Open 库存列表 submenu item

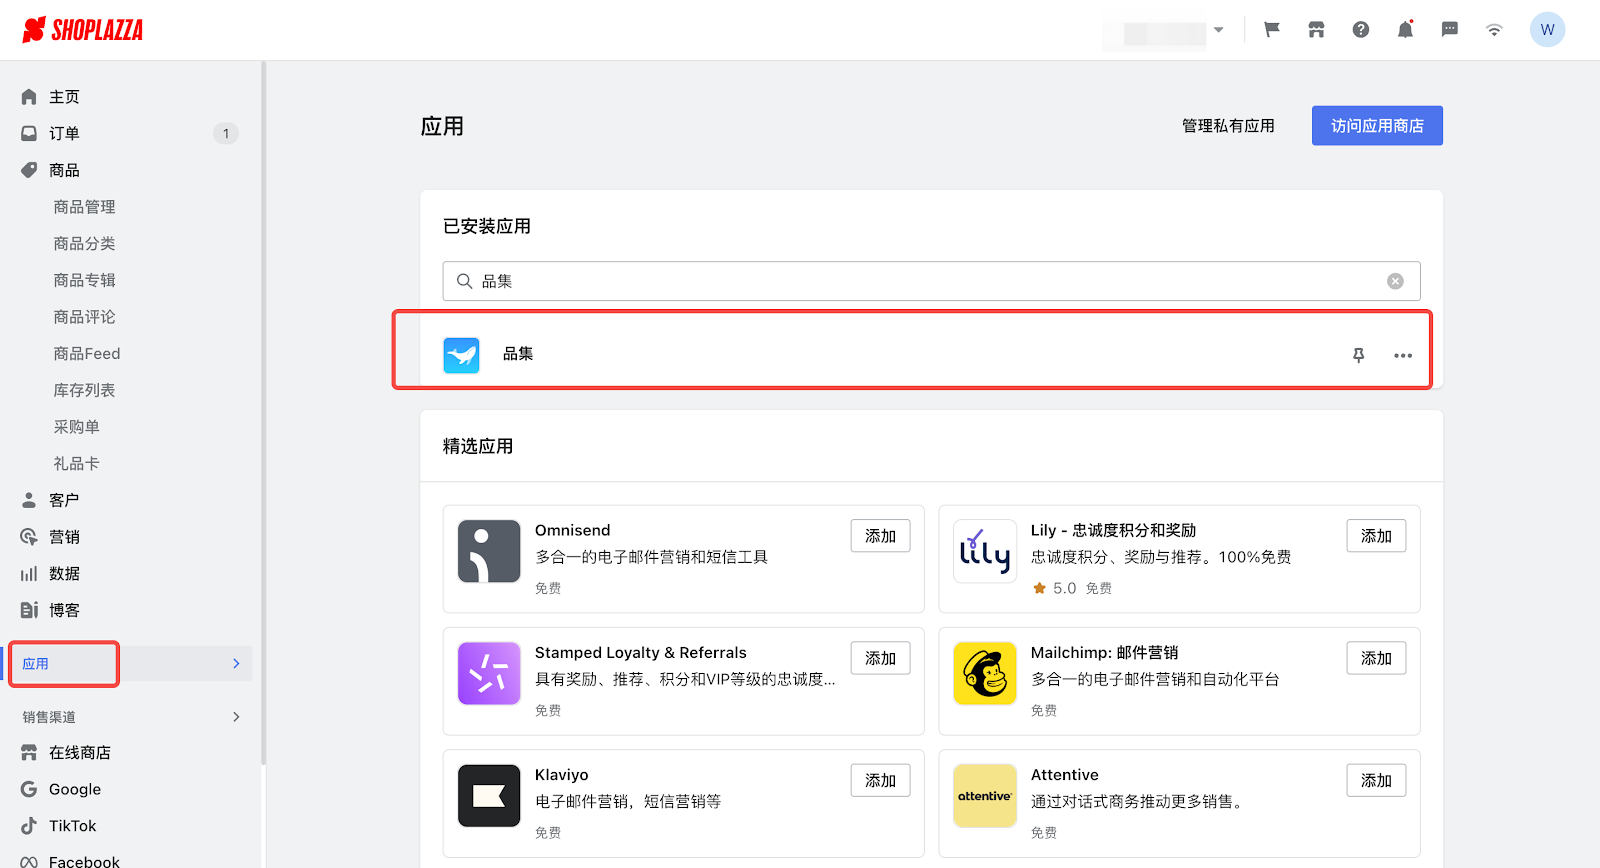point(84,390)
